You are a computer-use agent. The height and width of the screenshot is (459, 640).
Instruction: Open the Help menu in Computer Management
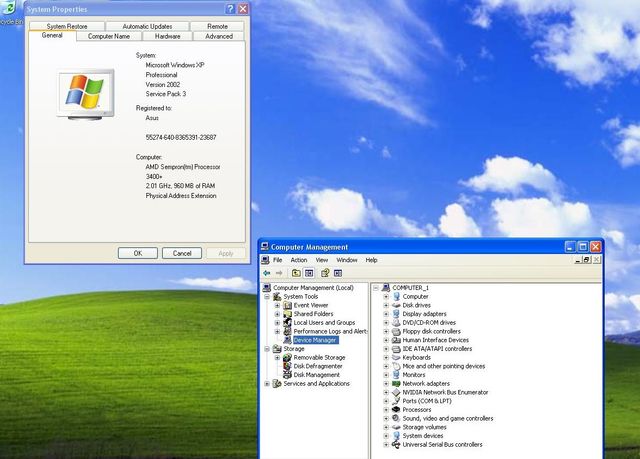pos(371,260)
